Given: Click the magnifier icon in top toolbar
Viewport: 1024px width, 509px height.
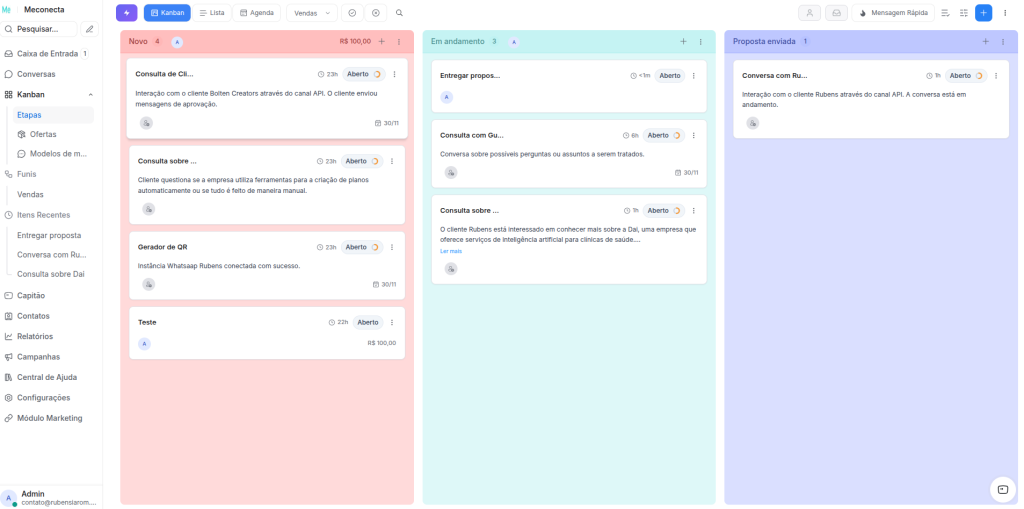Looking at the screenshot, I should point(399,13).
